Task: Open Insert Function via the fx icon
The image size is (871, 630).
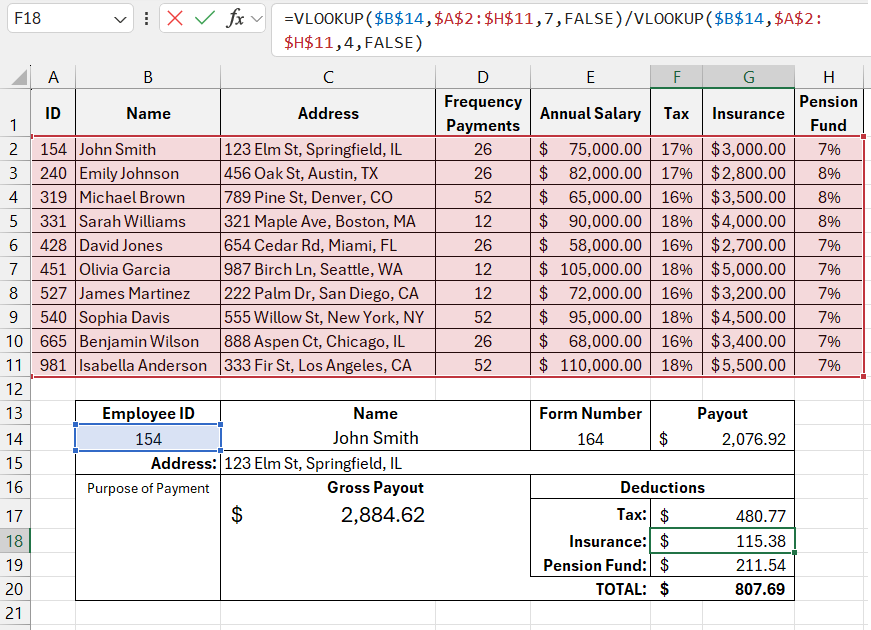Action: click(x=235, y=19)
